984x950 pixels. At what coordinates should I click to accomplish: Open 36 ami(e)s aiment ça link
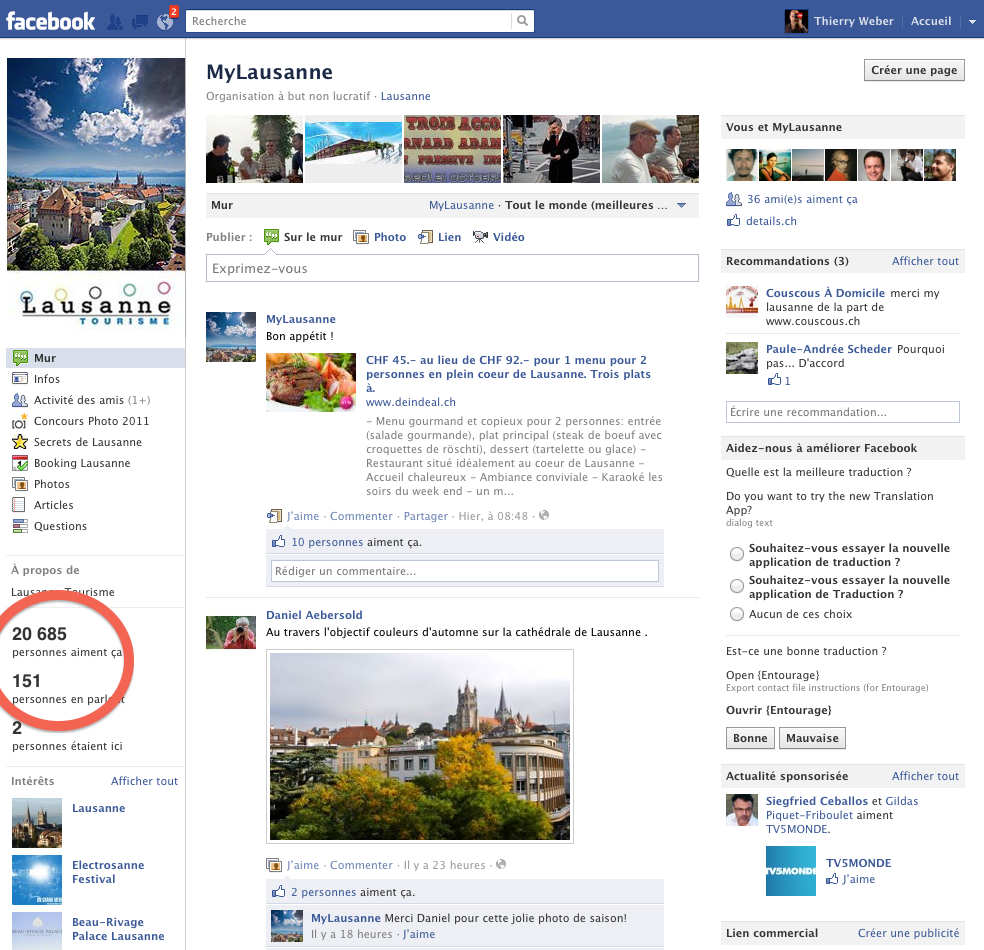(x=801, y=200)
